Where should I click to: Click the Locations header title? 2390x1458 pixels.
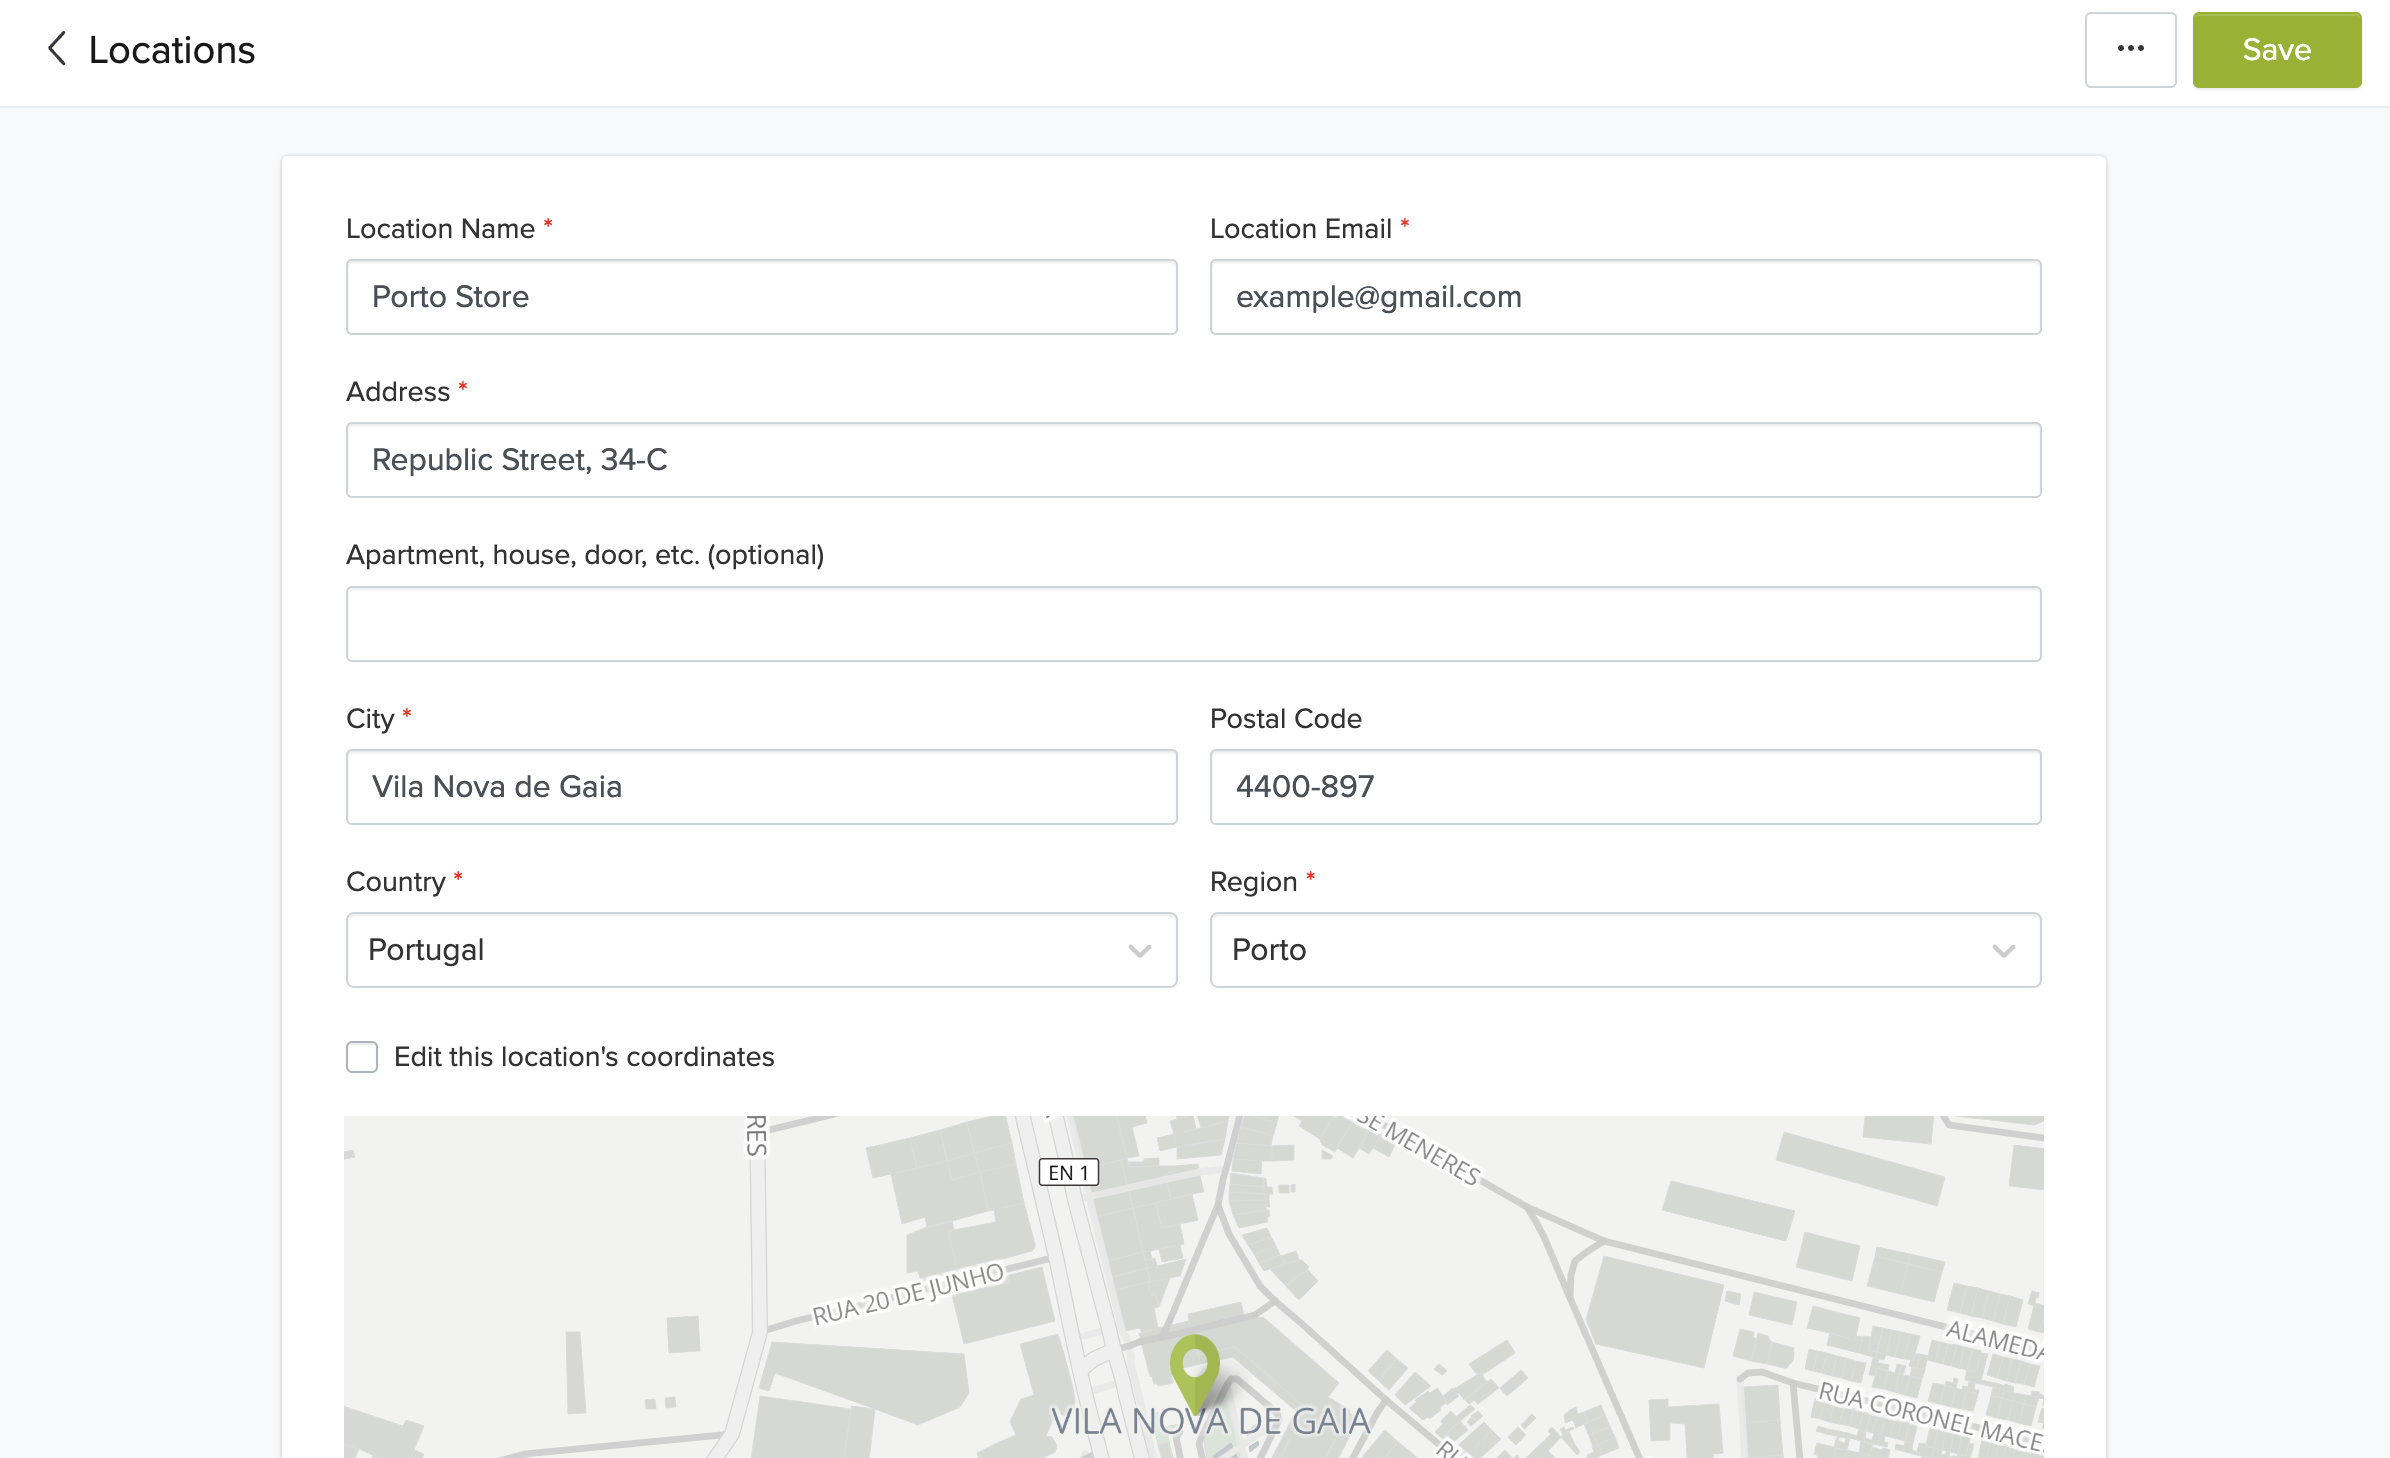172,50
